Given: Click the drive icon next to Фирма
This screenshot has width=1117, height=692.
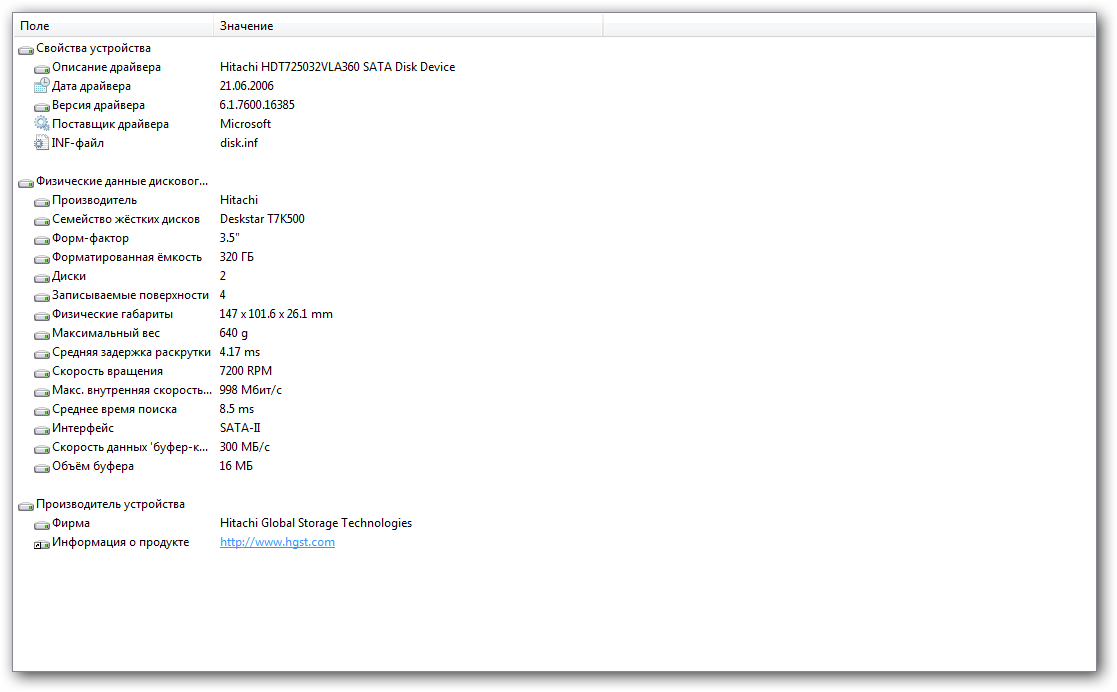Looking at the screenshot, I should 41,524.
